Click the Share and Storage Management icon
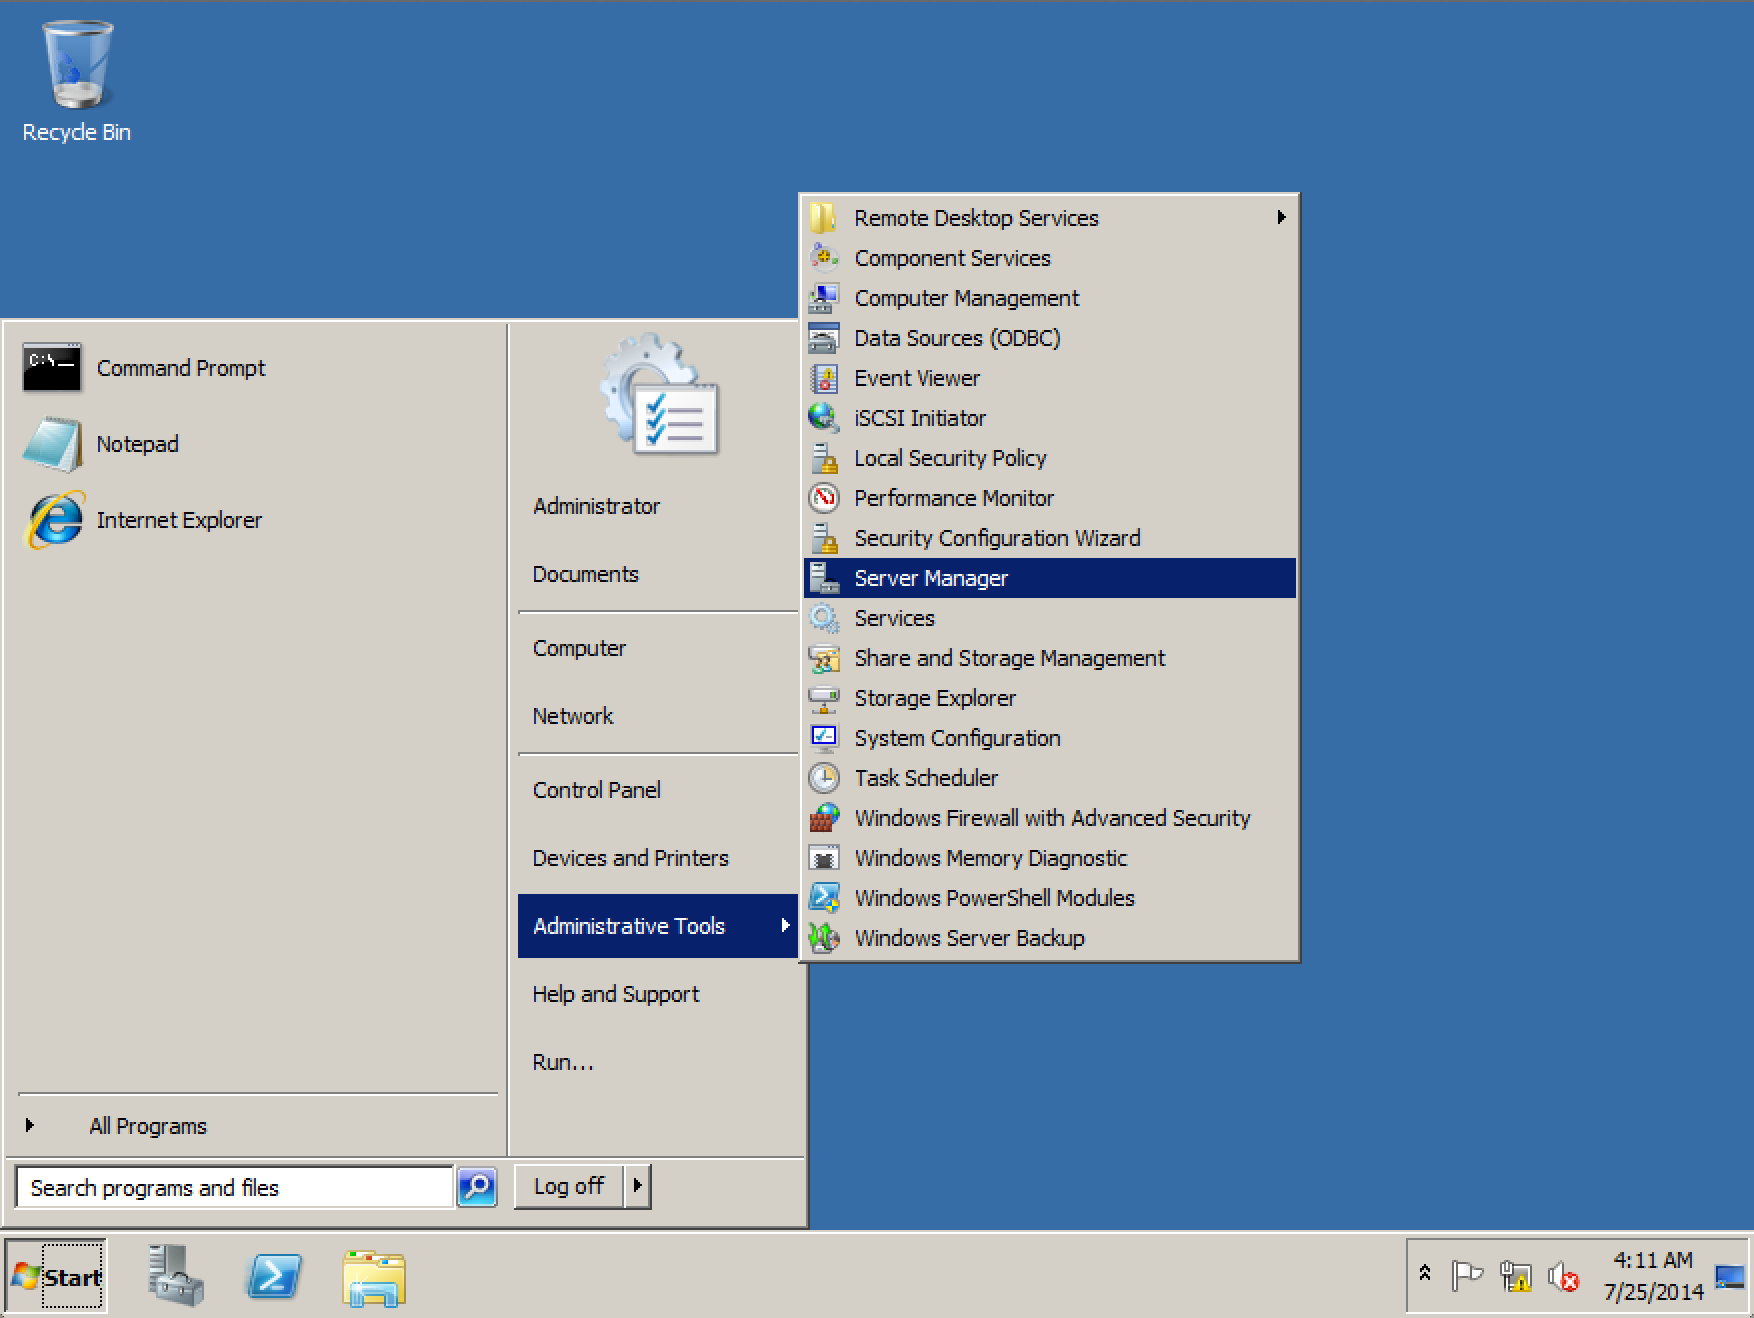The width and height of the screenshot is (1754, 1318). point(824,658)
